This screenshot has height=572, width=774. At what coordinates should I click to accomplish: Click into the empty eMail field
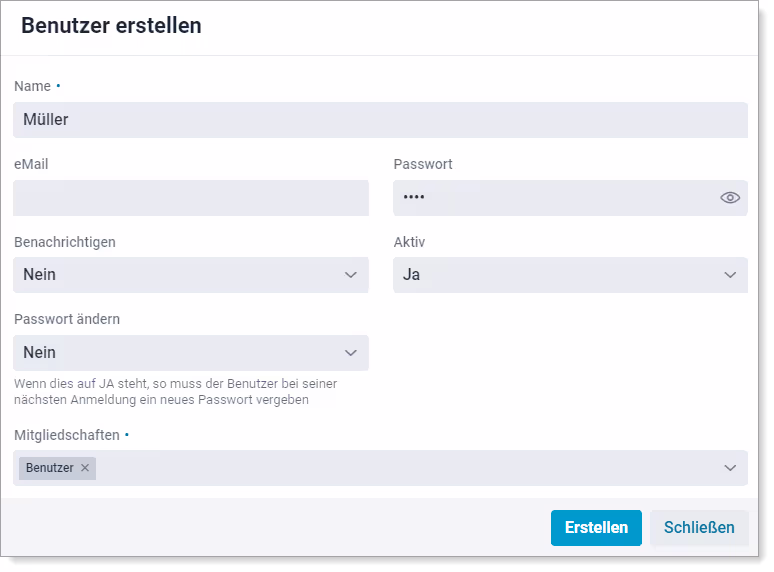[x=191, y=198]
